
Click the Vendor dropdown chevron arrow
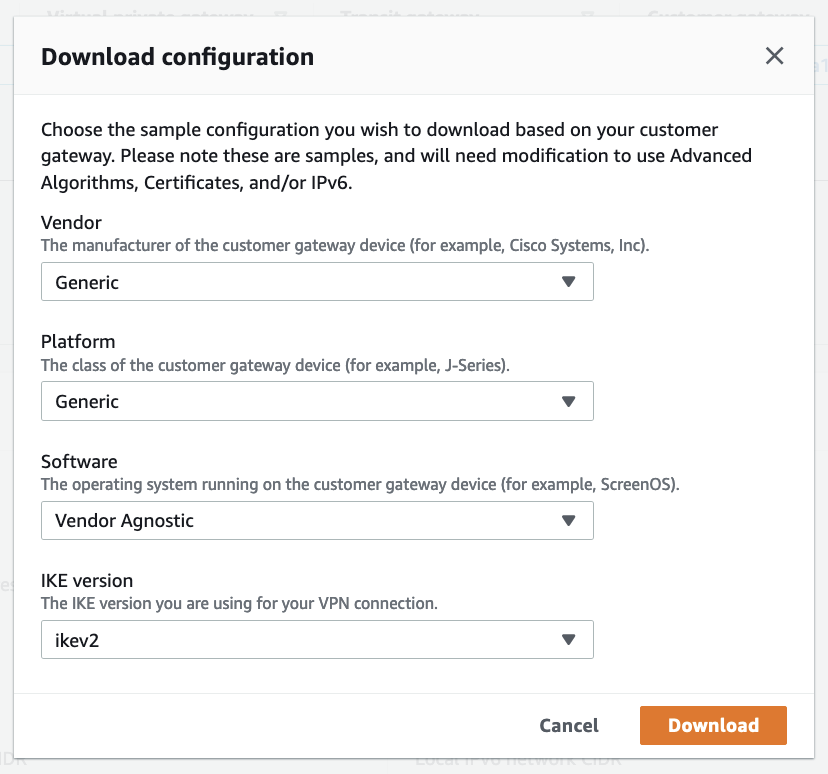click(569, 281)
